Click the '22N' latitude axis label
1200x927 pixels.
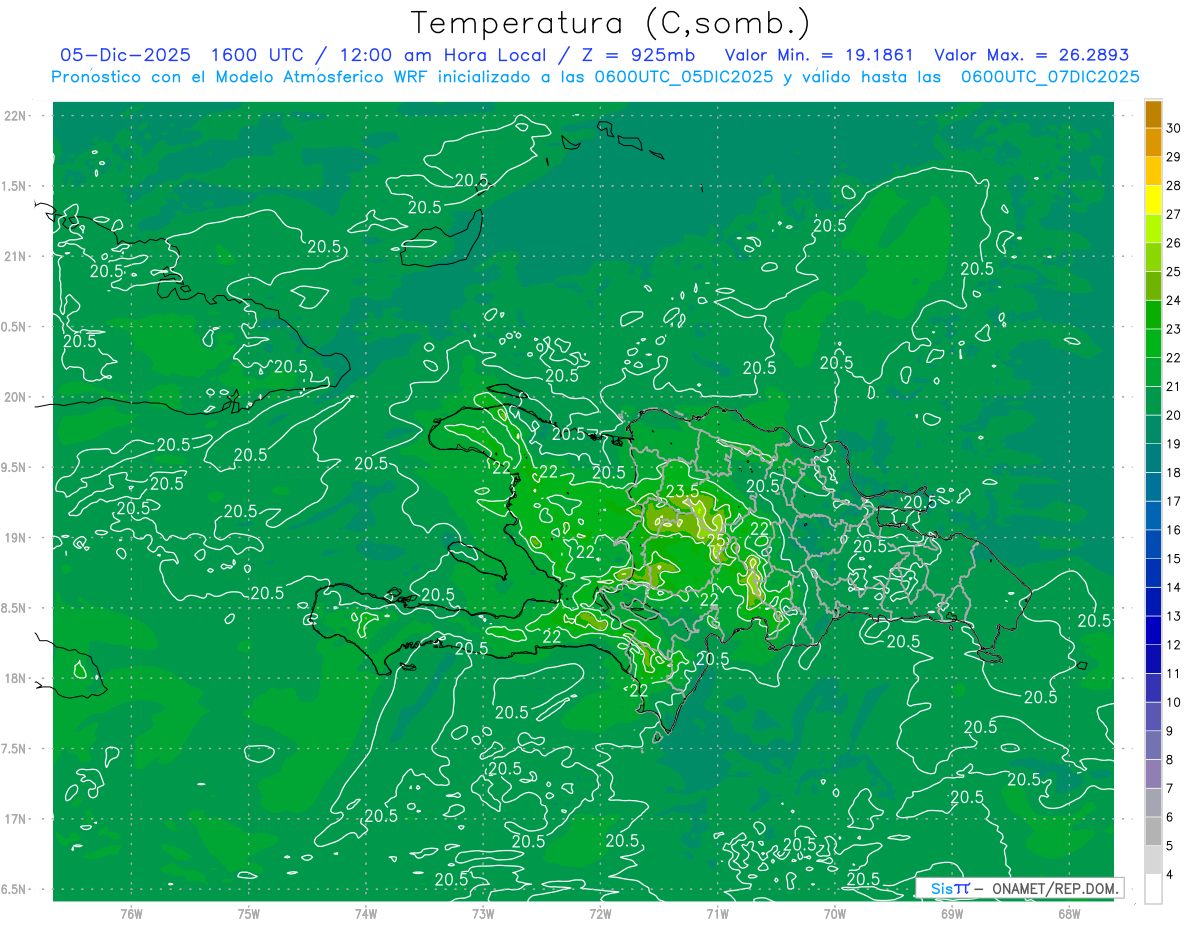pyautogui.click(x=15, y=116)
